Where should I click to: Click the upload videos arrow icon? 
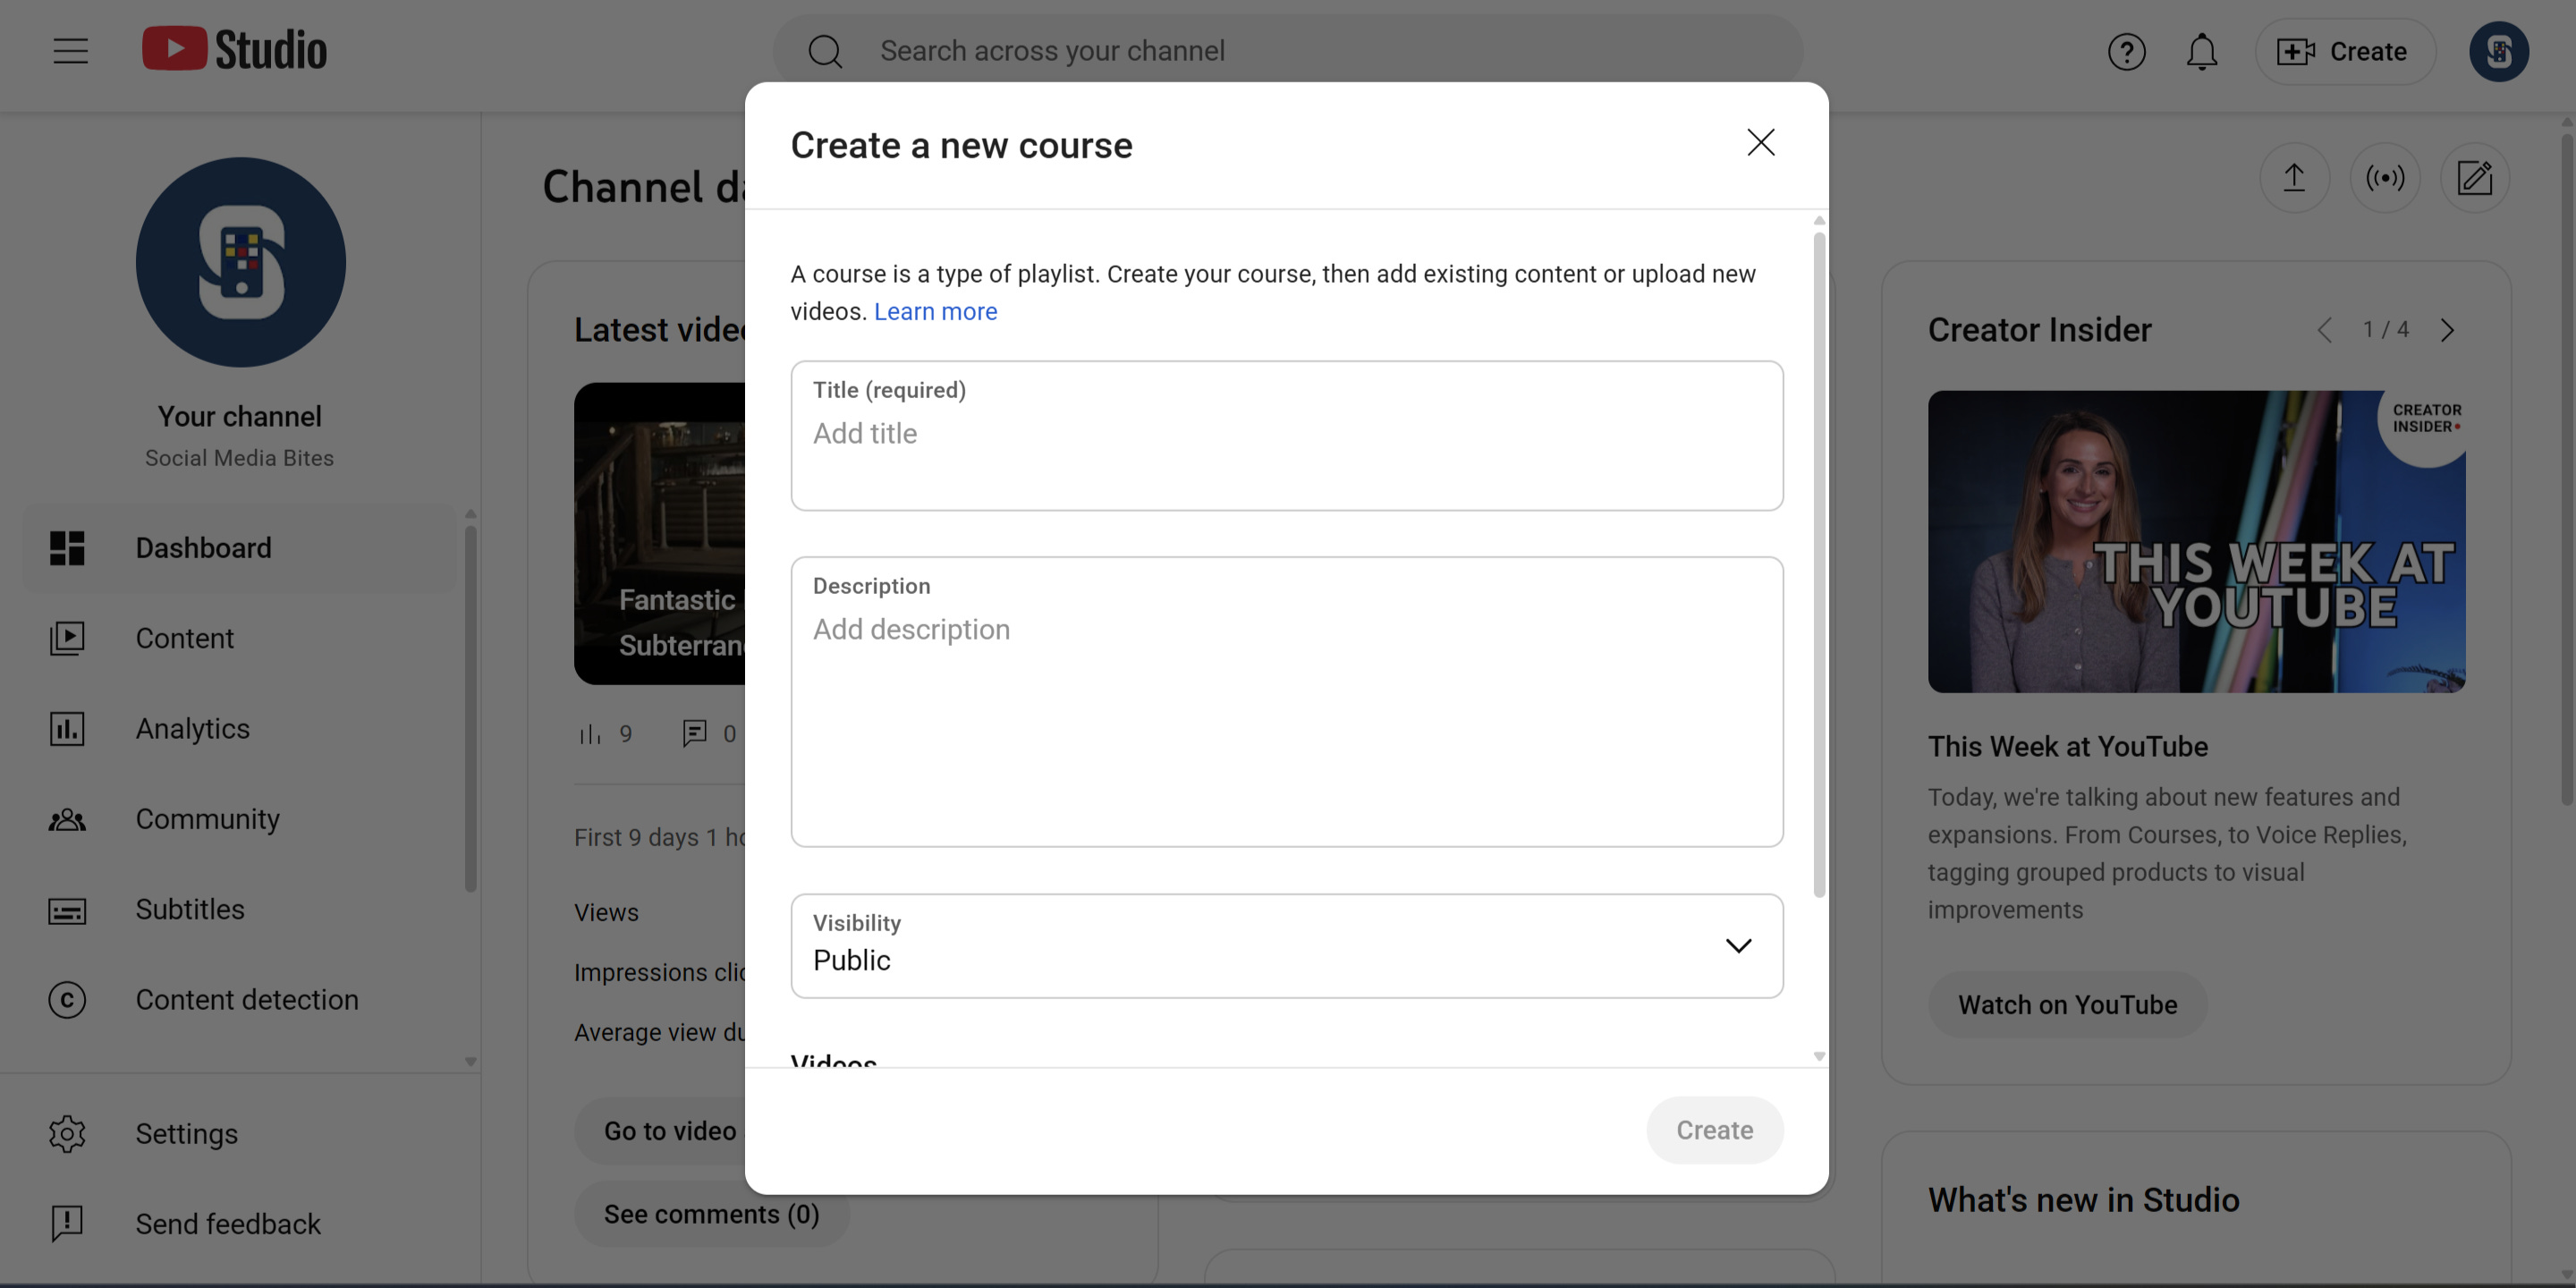(2294, 178)
